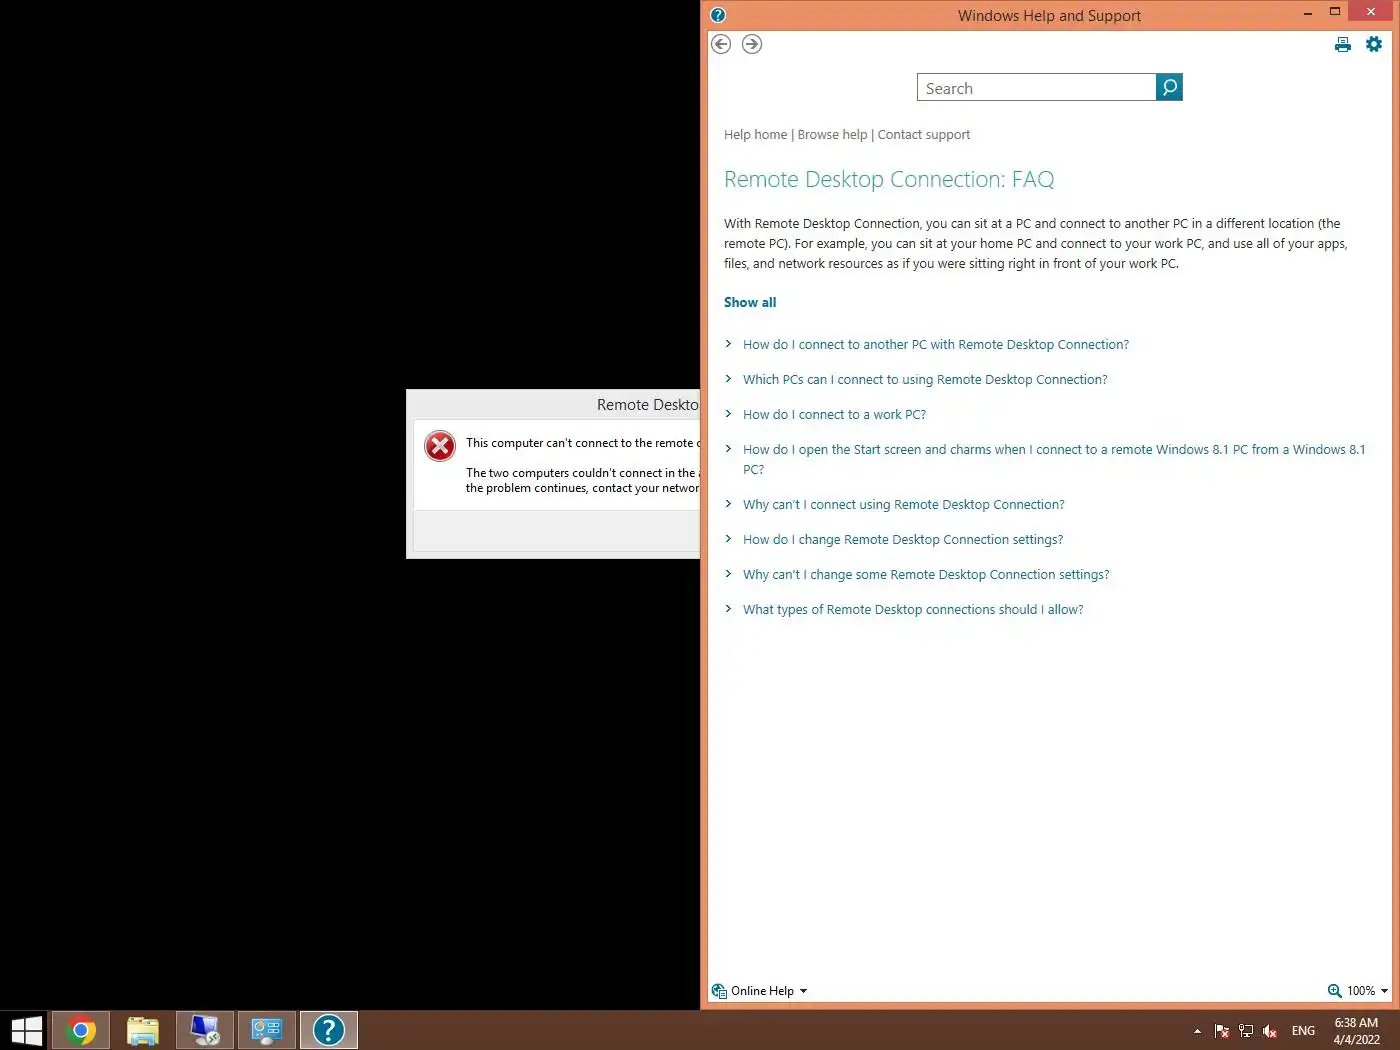Expand "How do I connect to another PC" chevron
This screenshot has height=1050, width=1400.
tap(728, 343)
